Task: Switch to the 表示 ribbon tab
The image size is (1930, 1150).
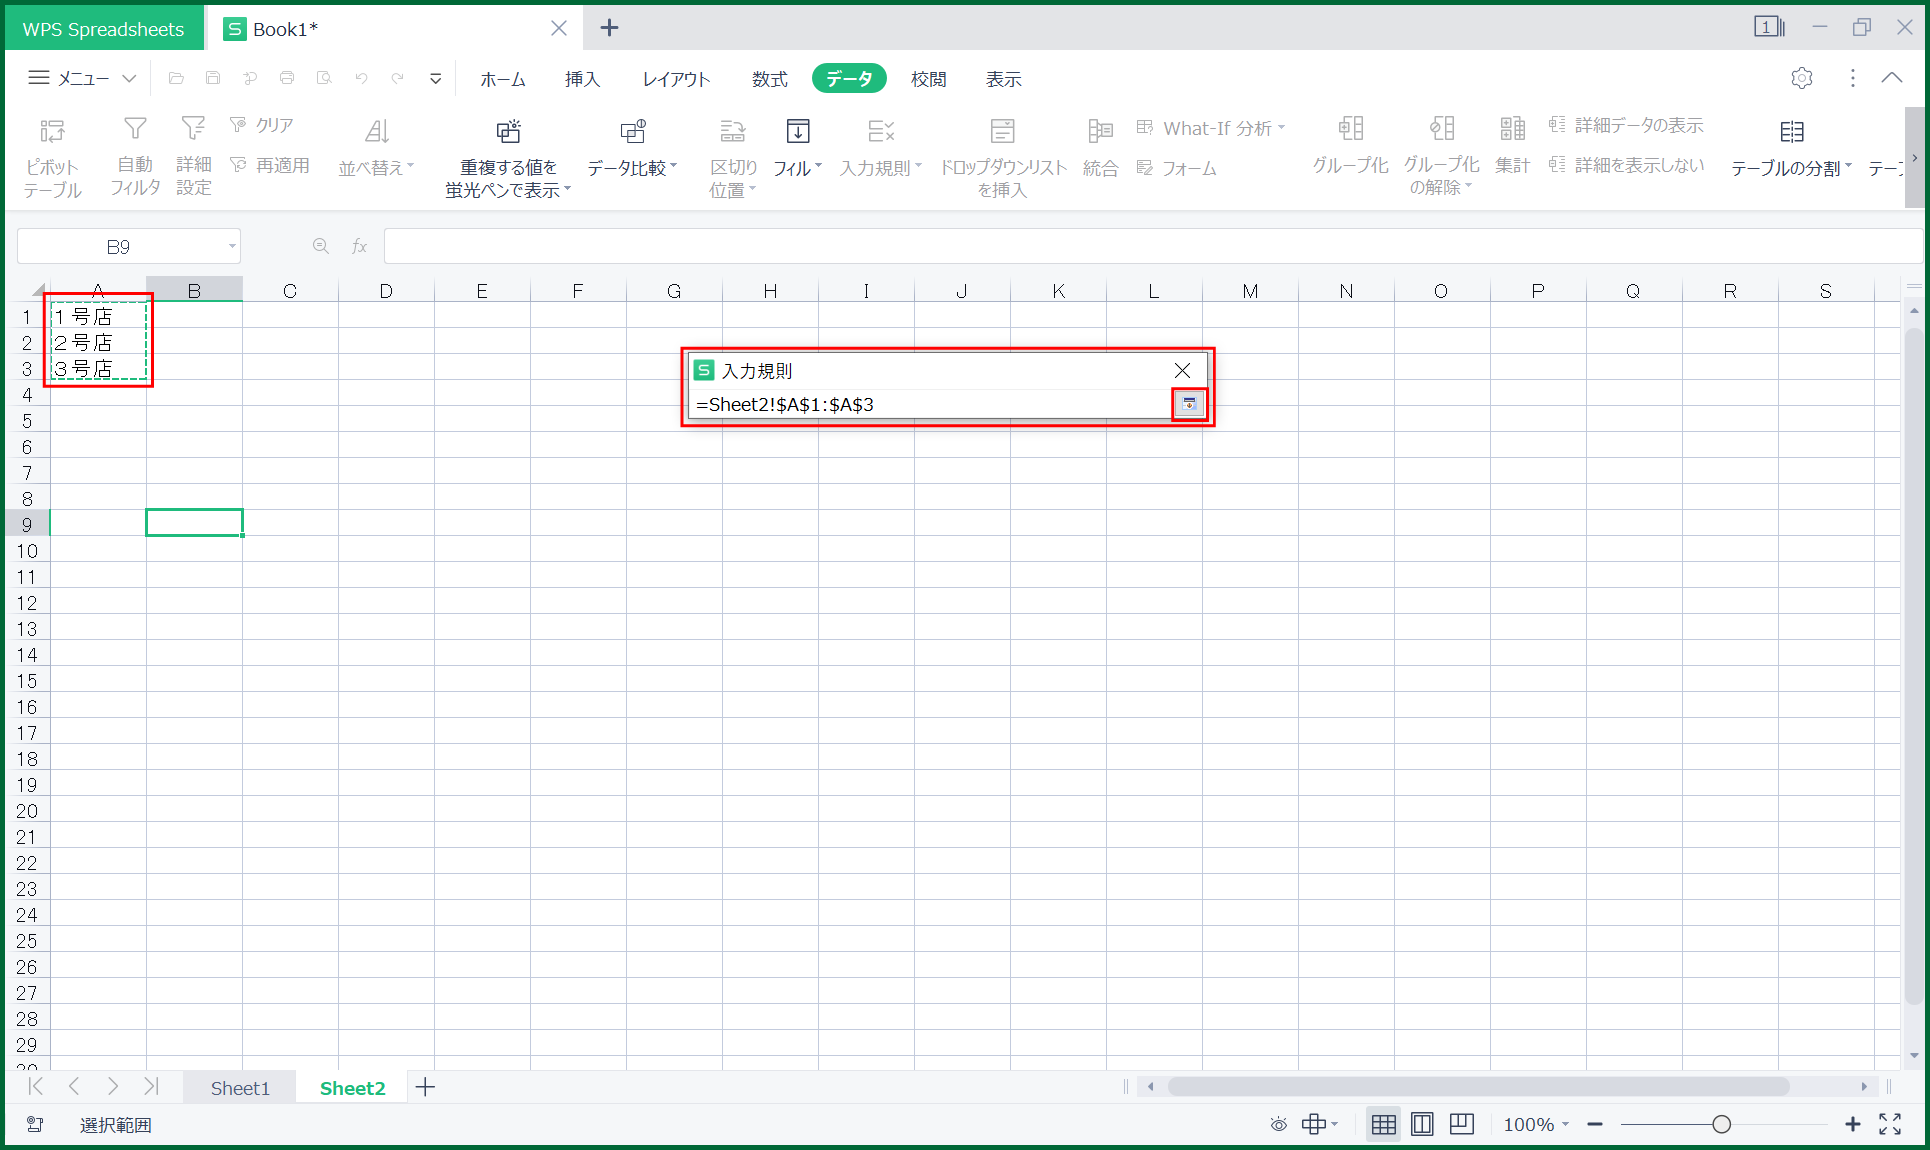Action: 1003,79
